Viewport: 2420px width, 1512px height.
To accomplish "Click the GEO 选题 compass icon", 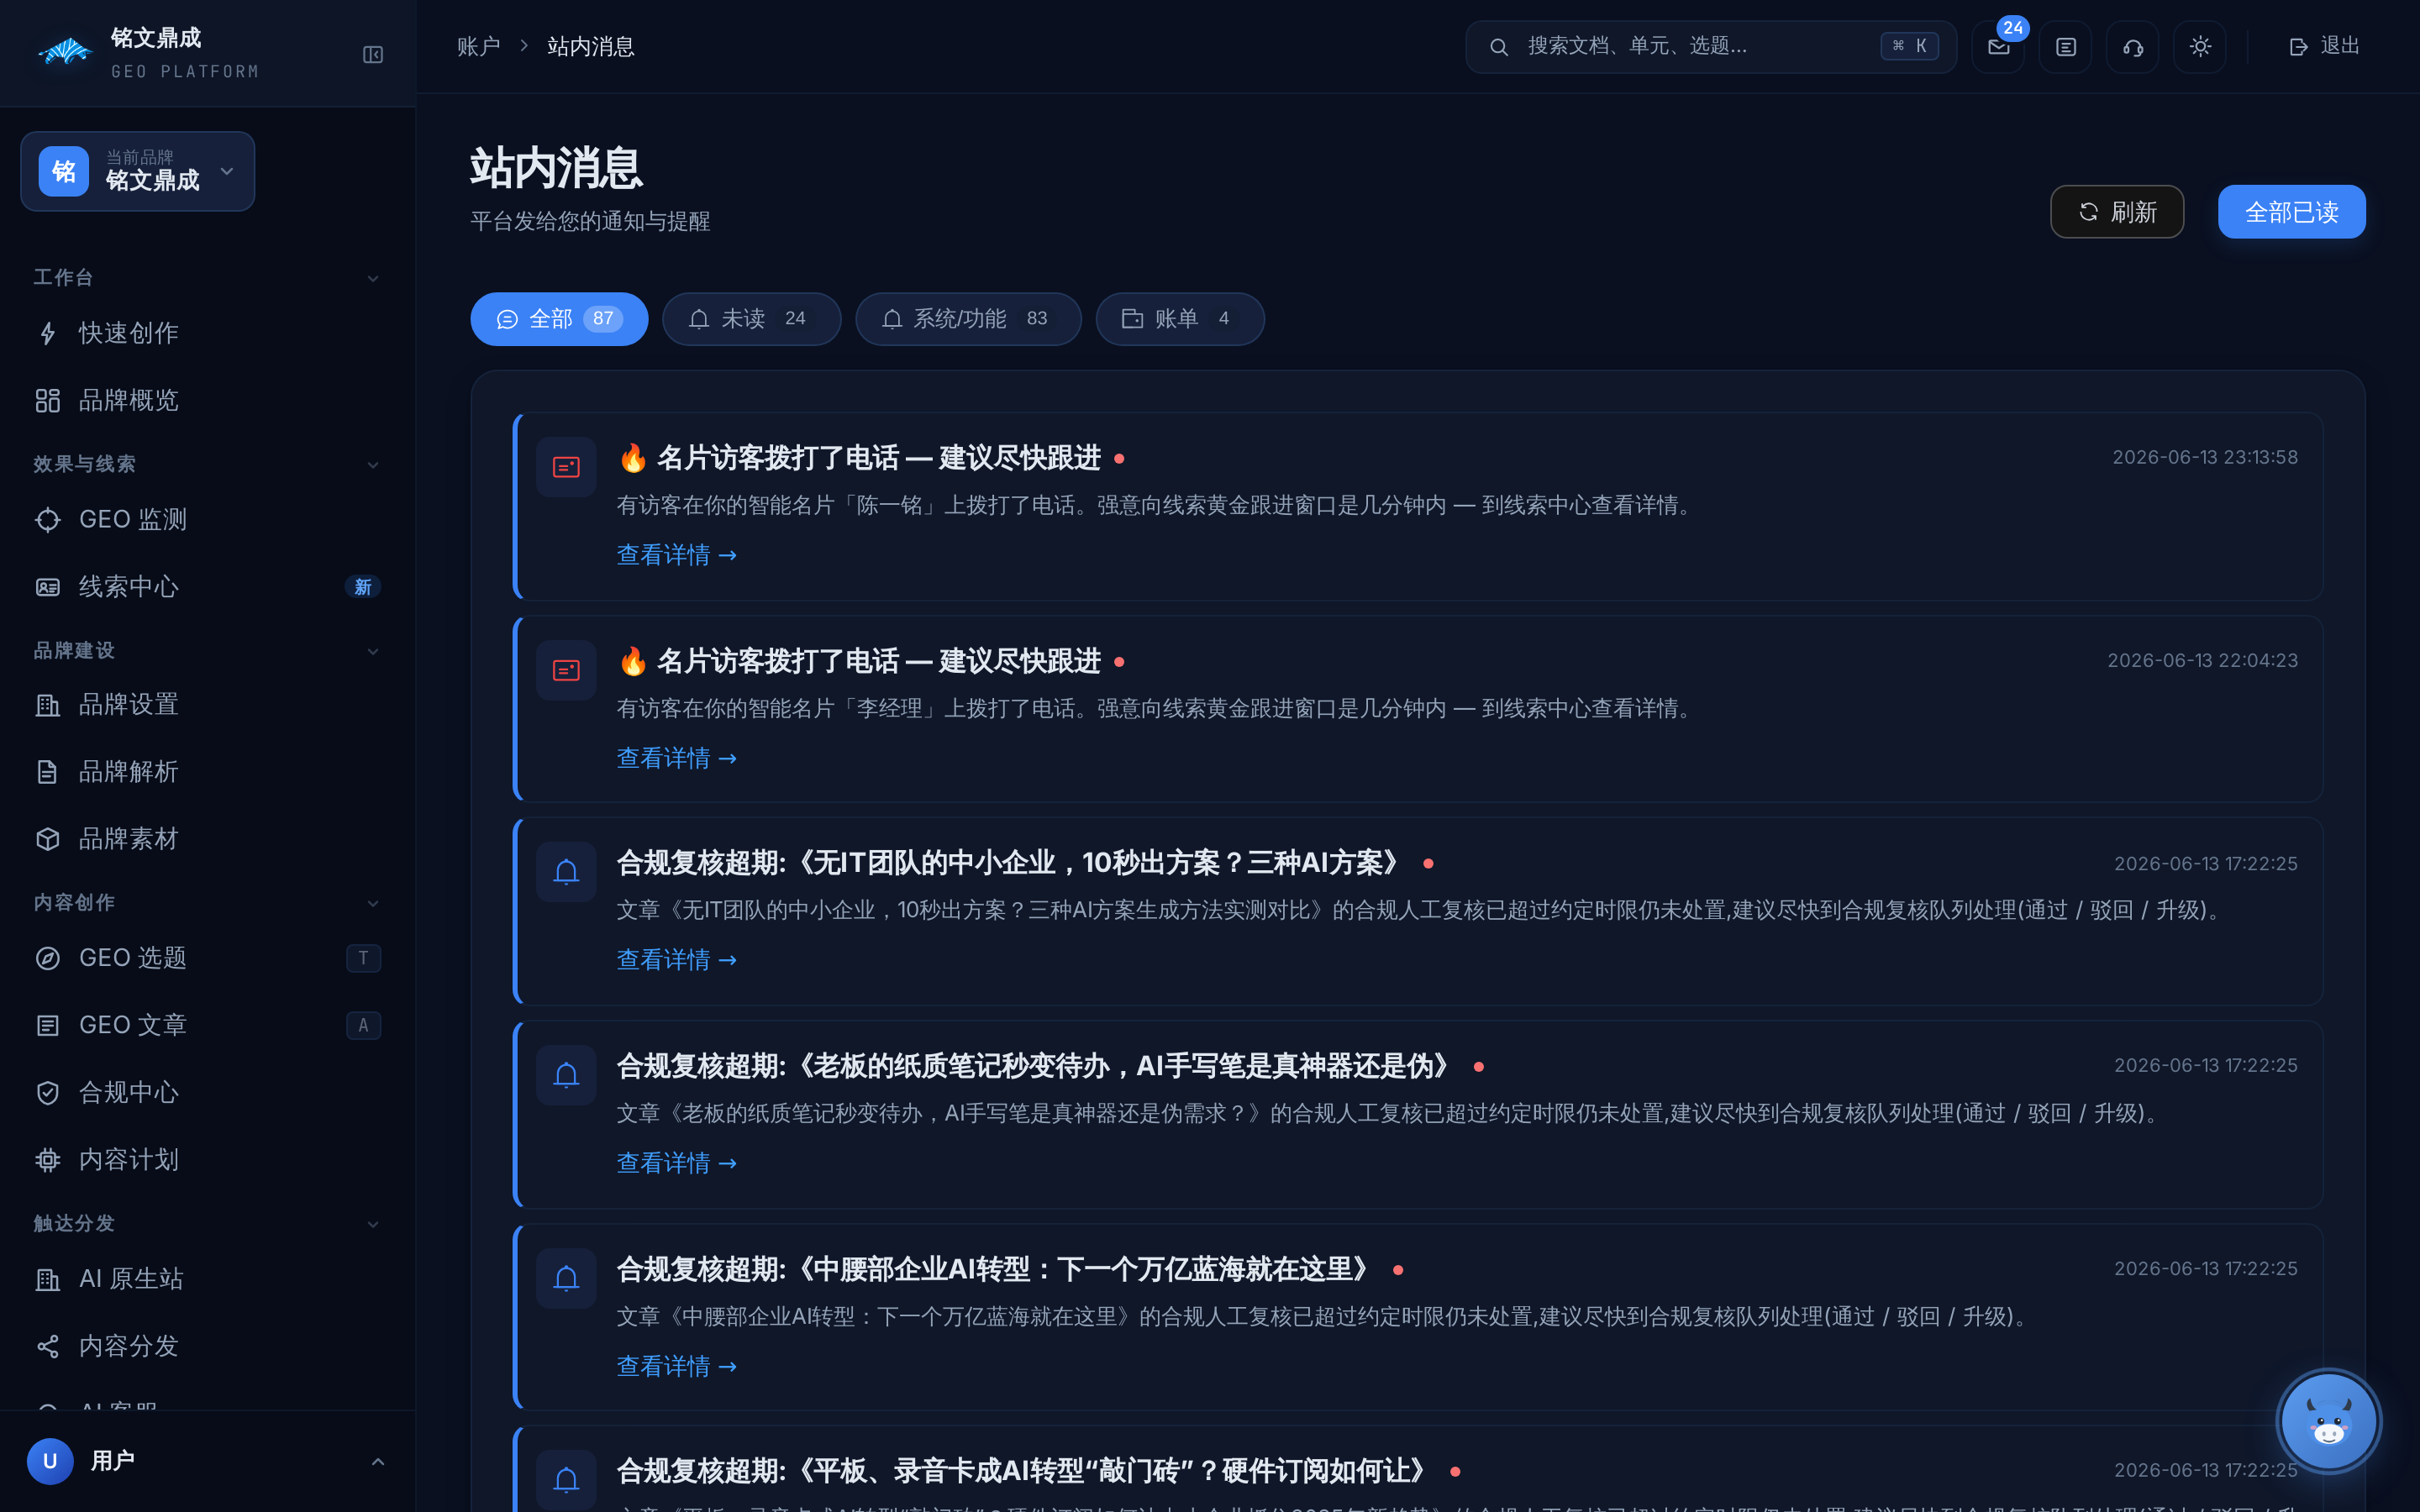I will (47, 958).
